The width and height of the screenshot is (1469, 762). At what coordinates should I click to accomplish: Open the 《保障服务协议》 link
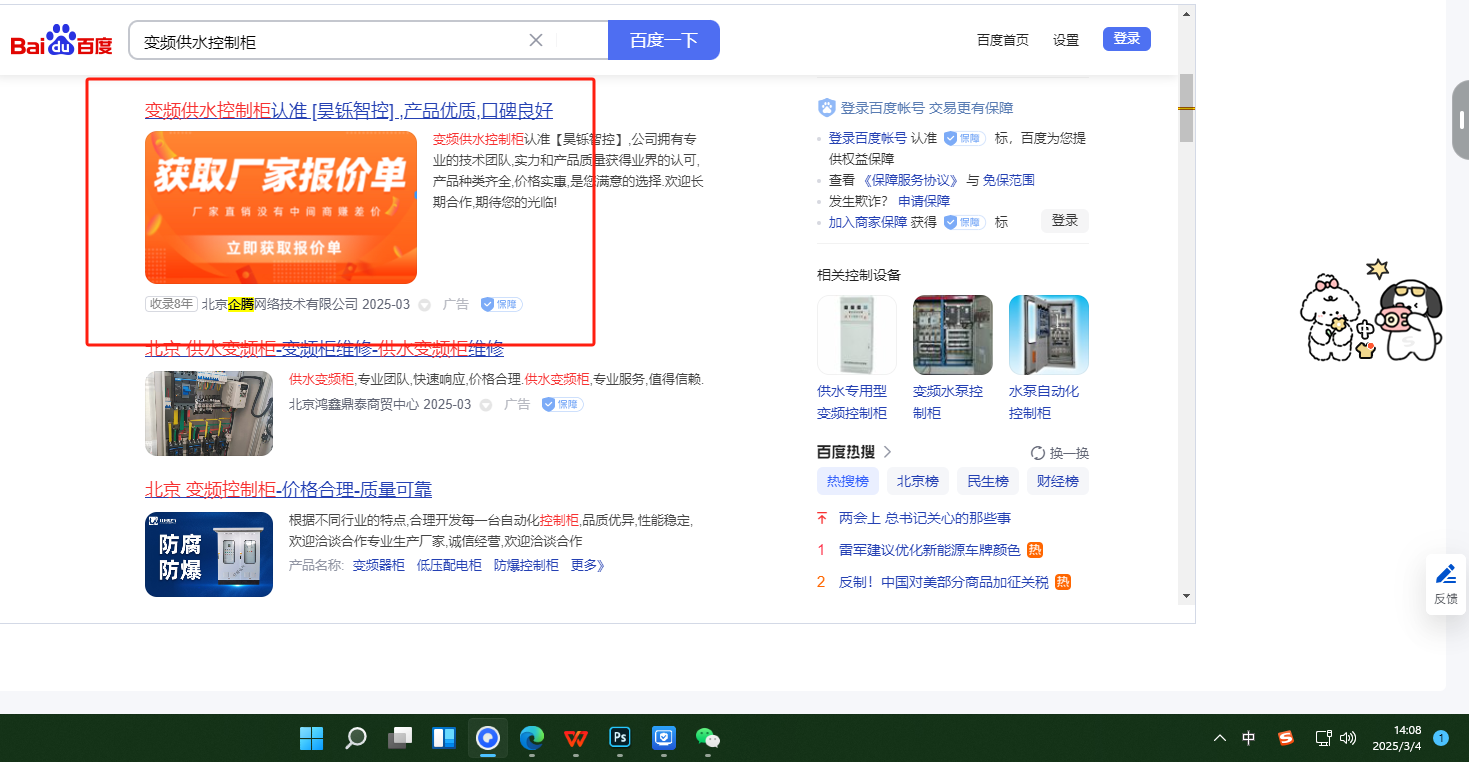pyautogui.click(x=911, y=180)
